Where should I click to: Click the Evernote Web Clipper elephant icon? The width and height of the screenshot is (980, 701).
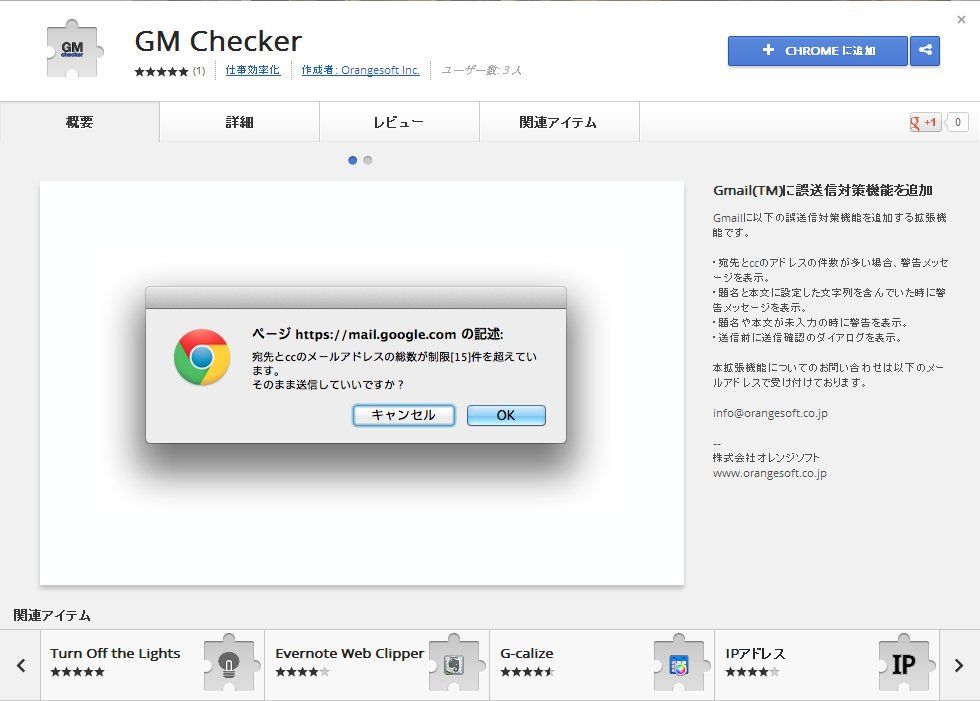coord(454,664)
